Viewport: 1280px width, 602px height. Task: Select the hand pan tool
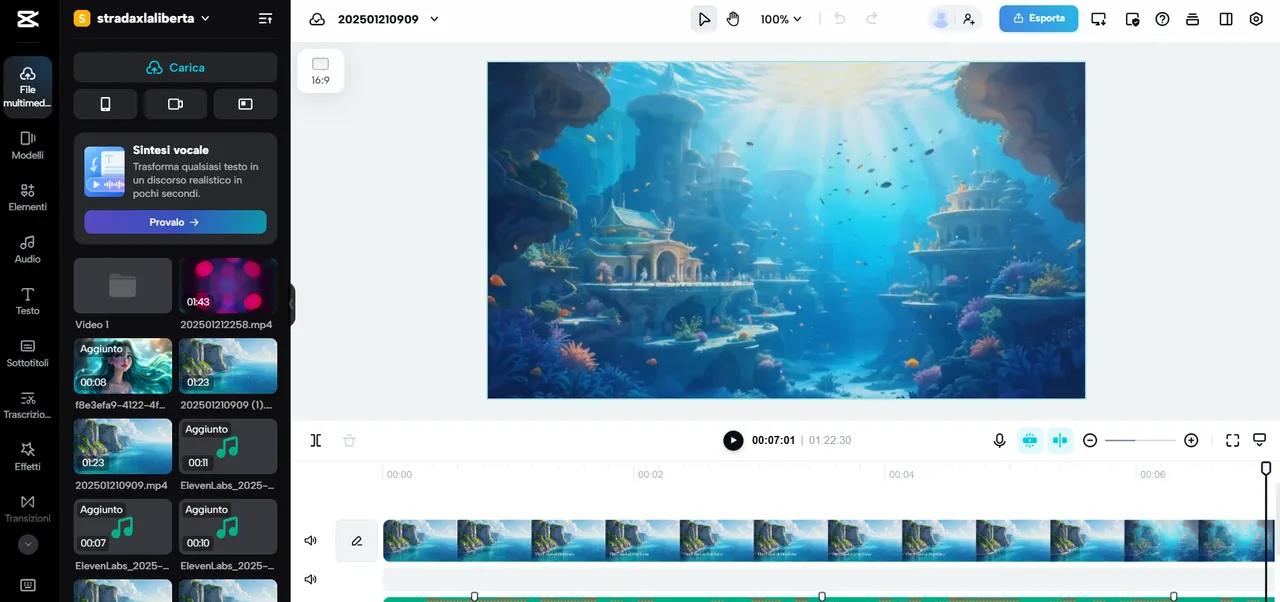coord(733,19)
